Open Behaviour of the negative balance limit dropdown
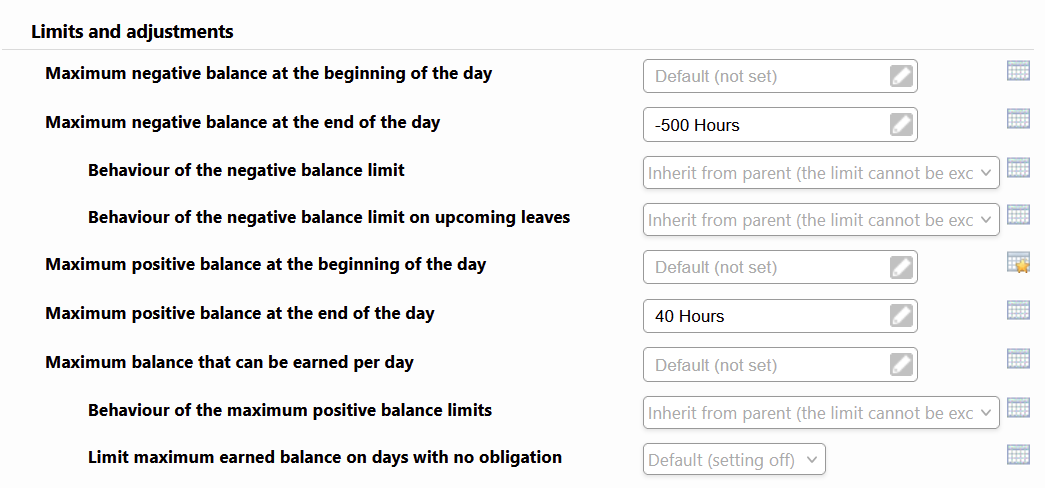The image size is (1045, 488). (821, 173)
